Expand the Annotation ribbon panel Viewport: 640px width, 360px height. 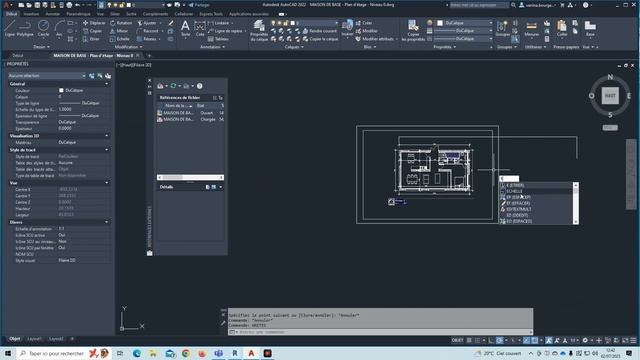click(212, 47)
